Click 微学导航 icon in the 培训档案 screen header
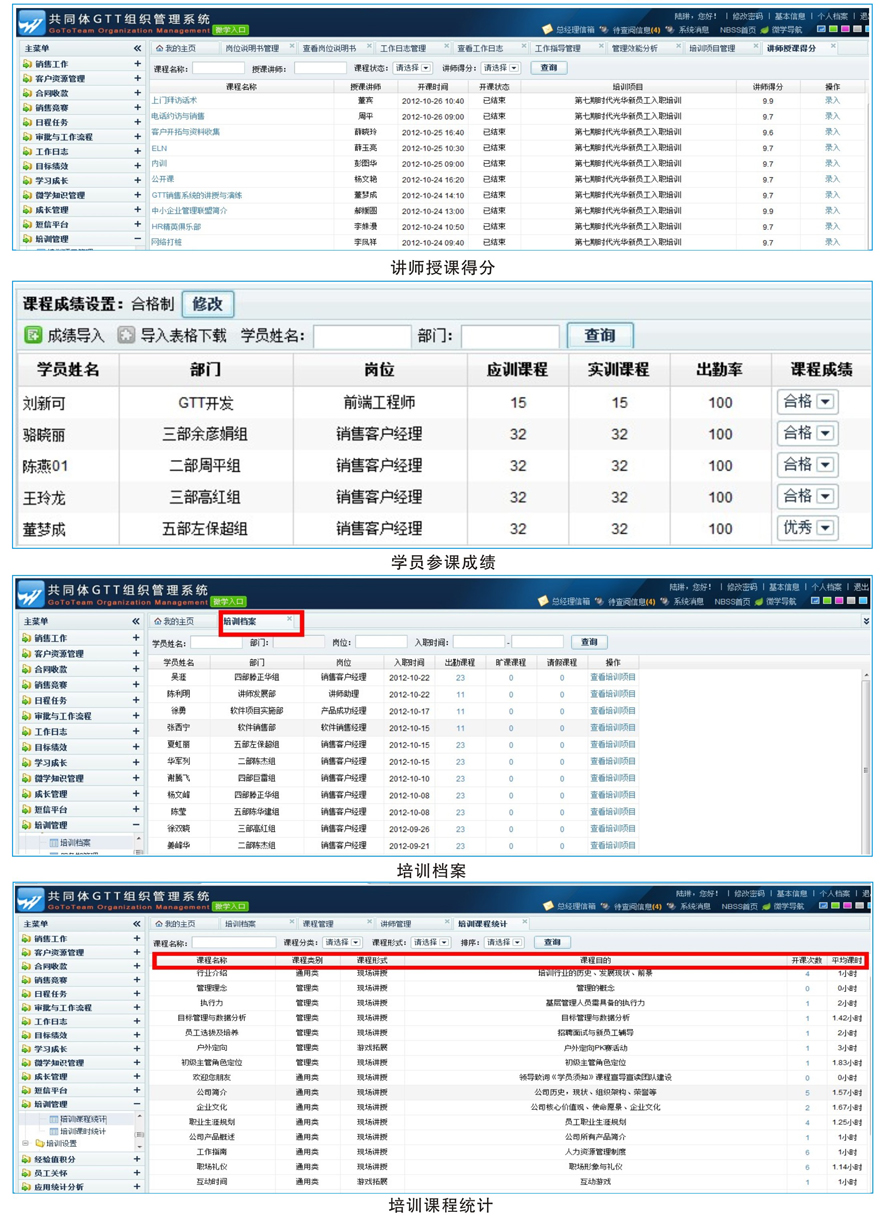The height and width of the screenshot is (1226, 880). click(758, 602)
